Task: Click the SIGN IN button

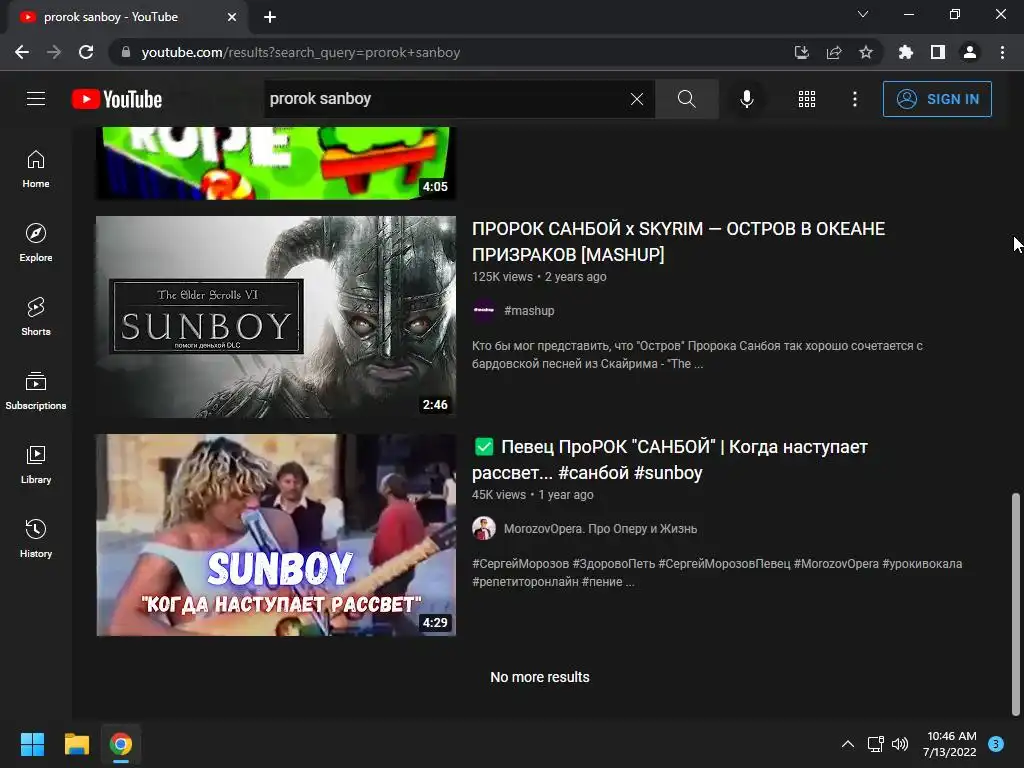Action: pos(937,99)
